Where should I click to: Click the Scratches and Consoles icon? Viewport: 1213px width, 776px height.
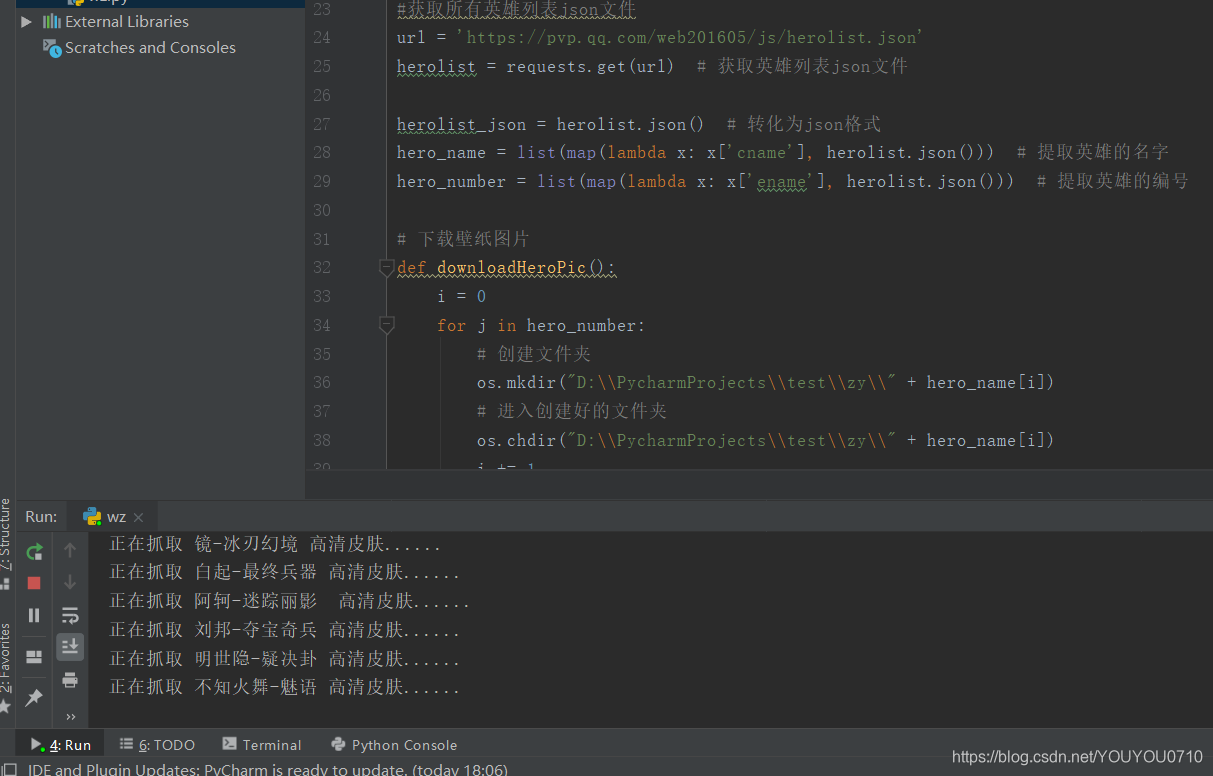(52, 47)
